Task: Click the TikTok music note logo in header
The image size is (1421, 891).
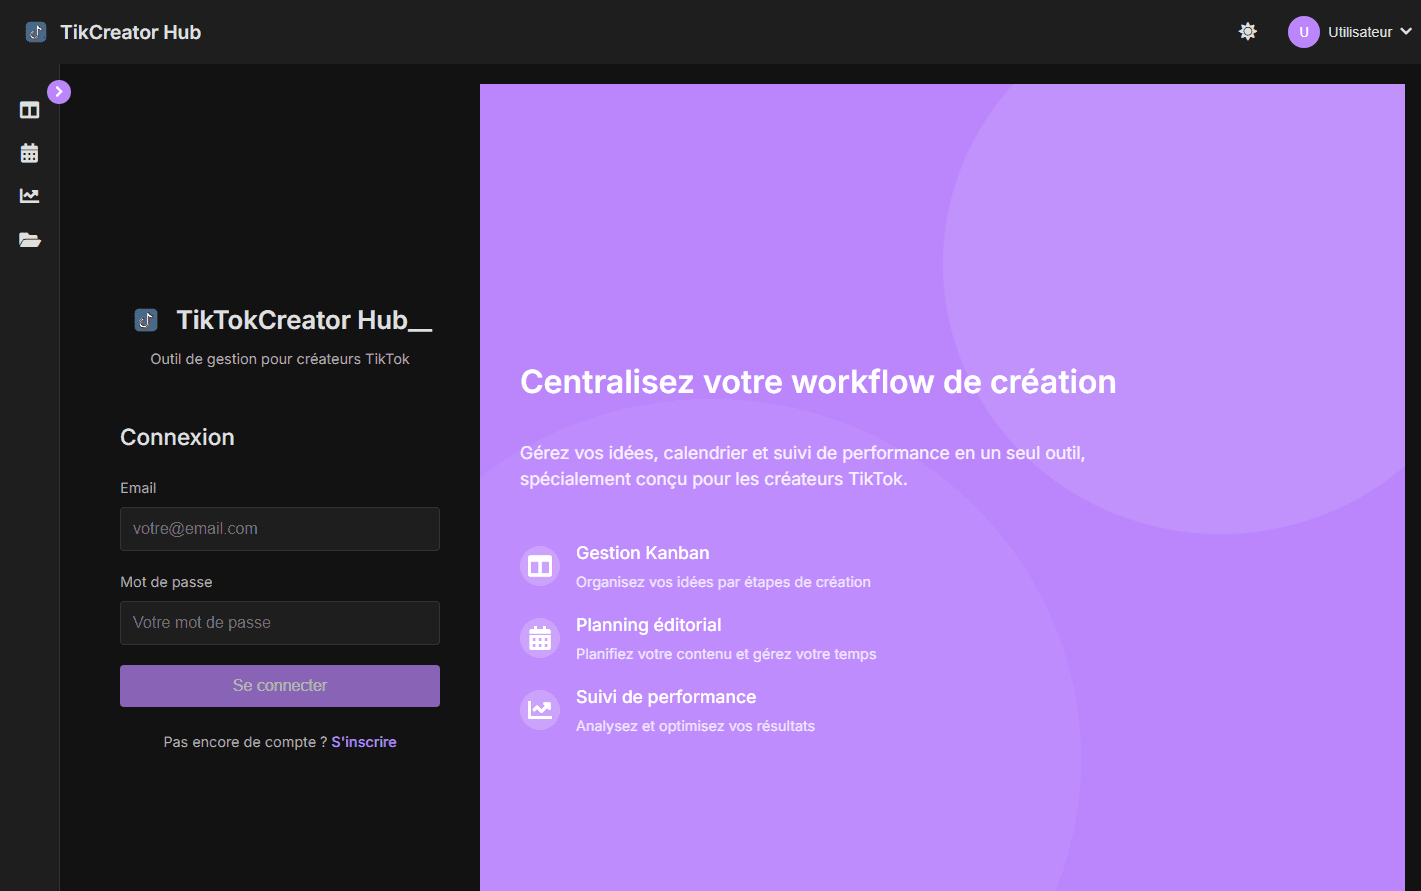Action: coord(36,31)
